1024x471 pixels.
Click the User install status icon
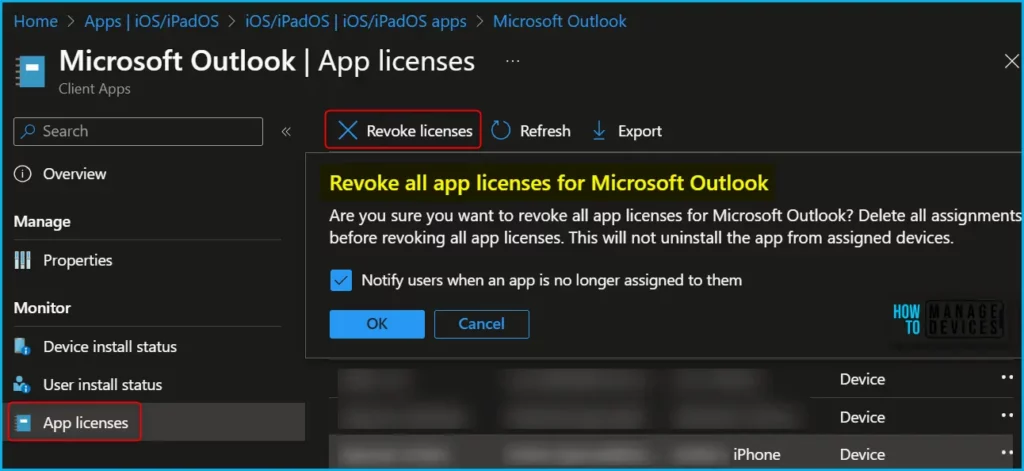(x=22, y=385)
